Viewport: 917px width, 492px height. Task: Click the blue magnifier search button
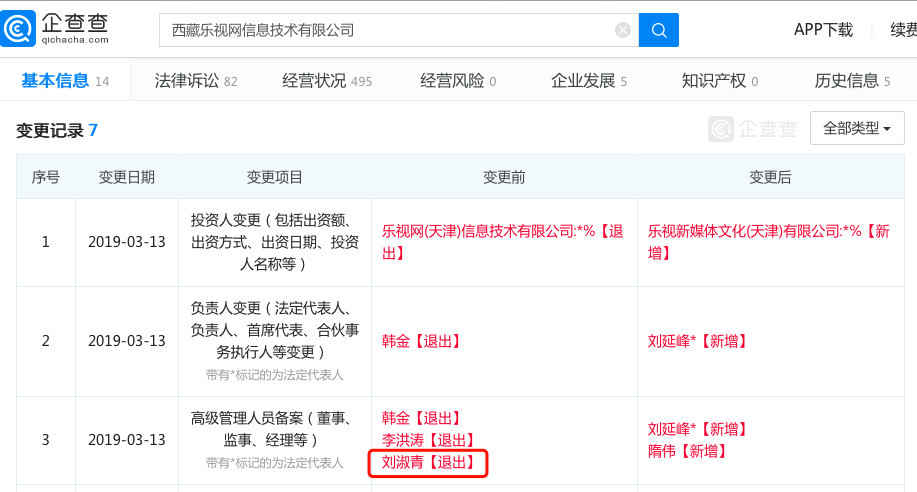(659, 30)
